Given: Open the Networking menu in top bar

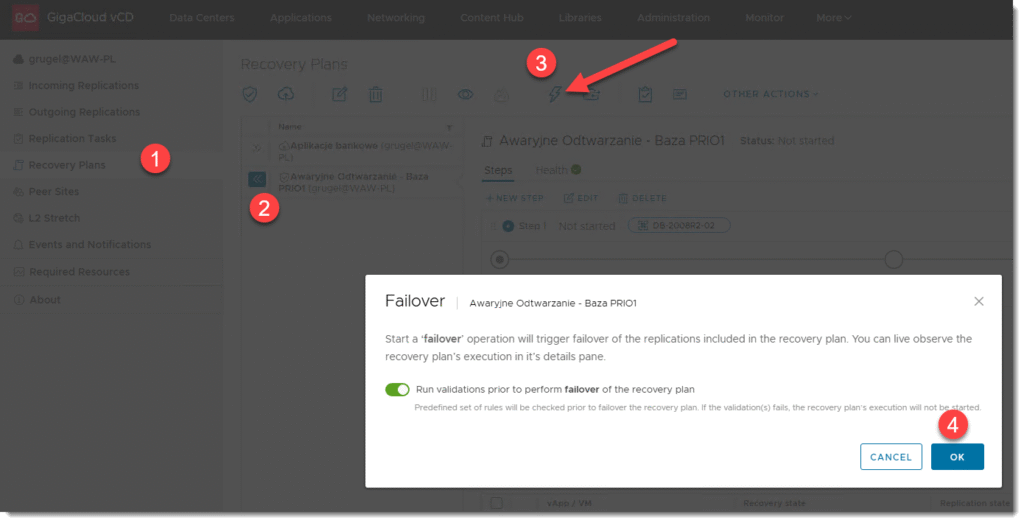Looking at the screenshot, I should pos(395,18).
